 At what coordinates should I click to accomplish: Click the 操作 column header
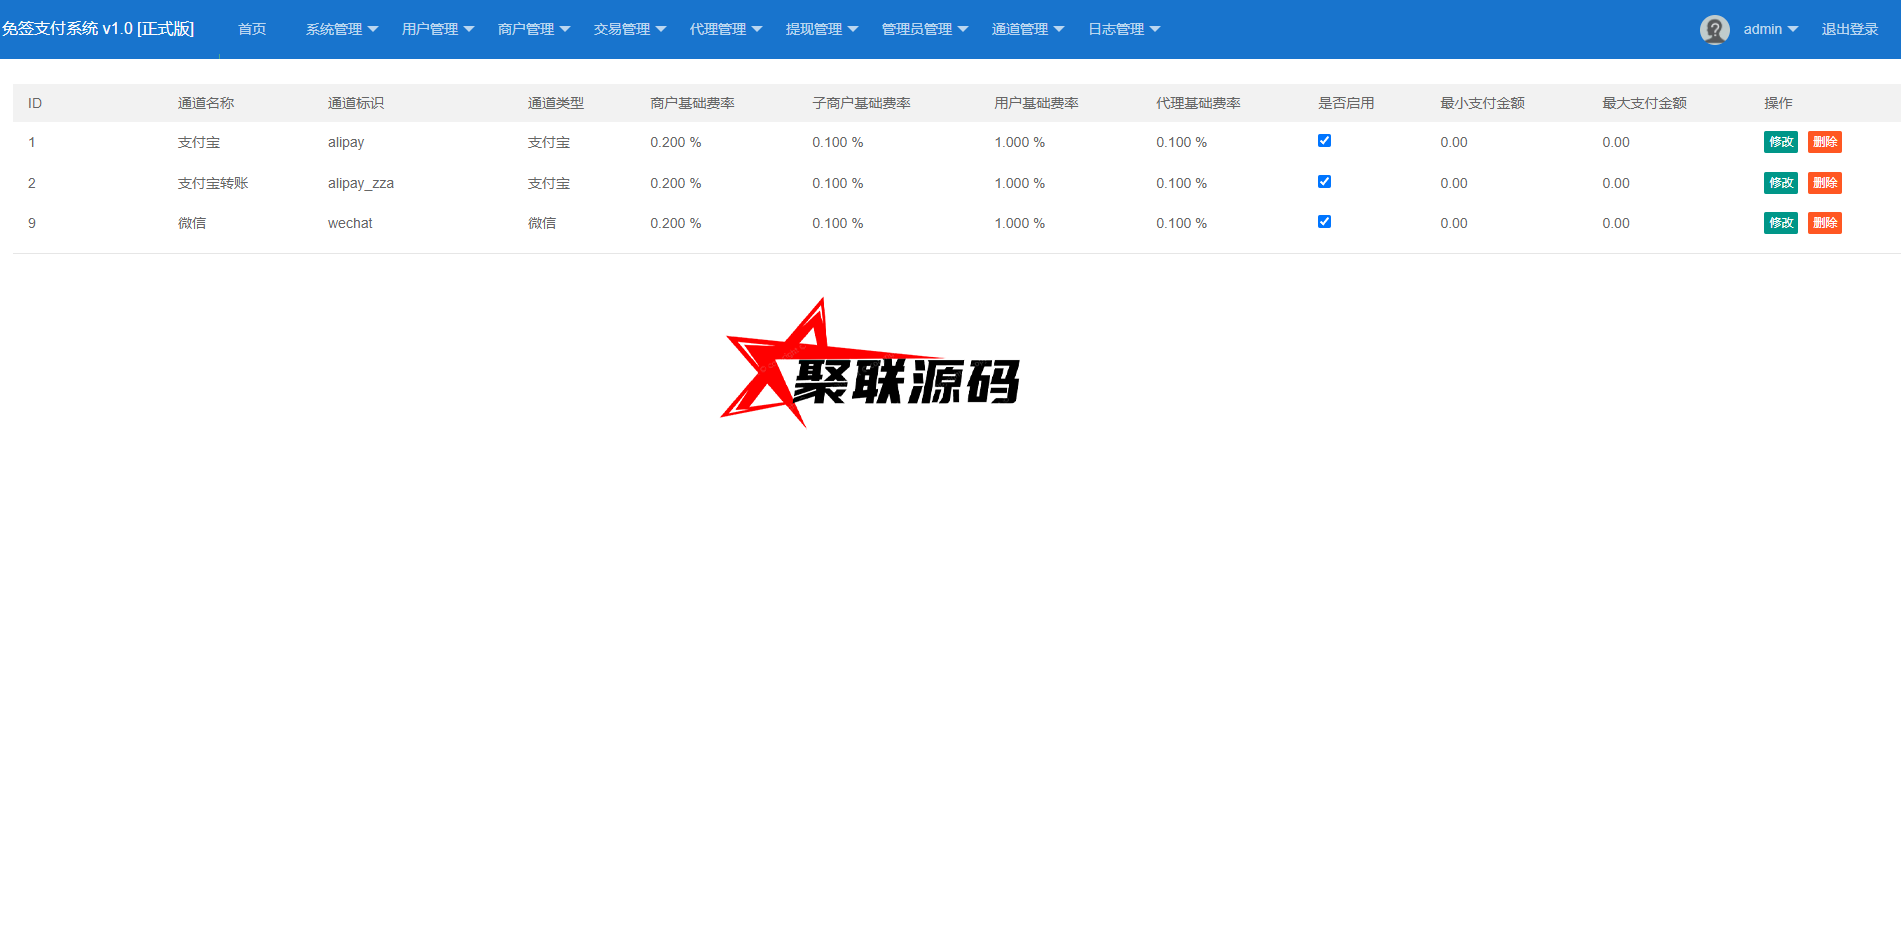click(x=1778, y=103)
